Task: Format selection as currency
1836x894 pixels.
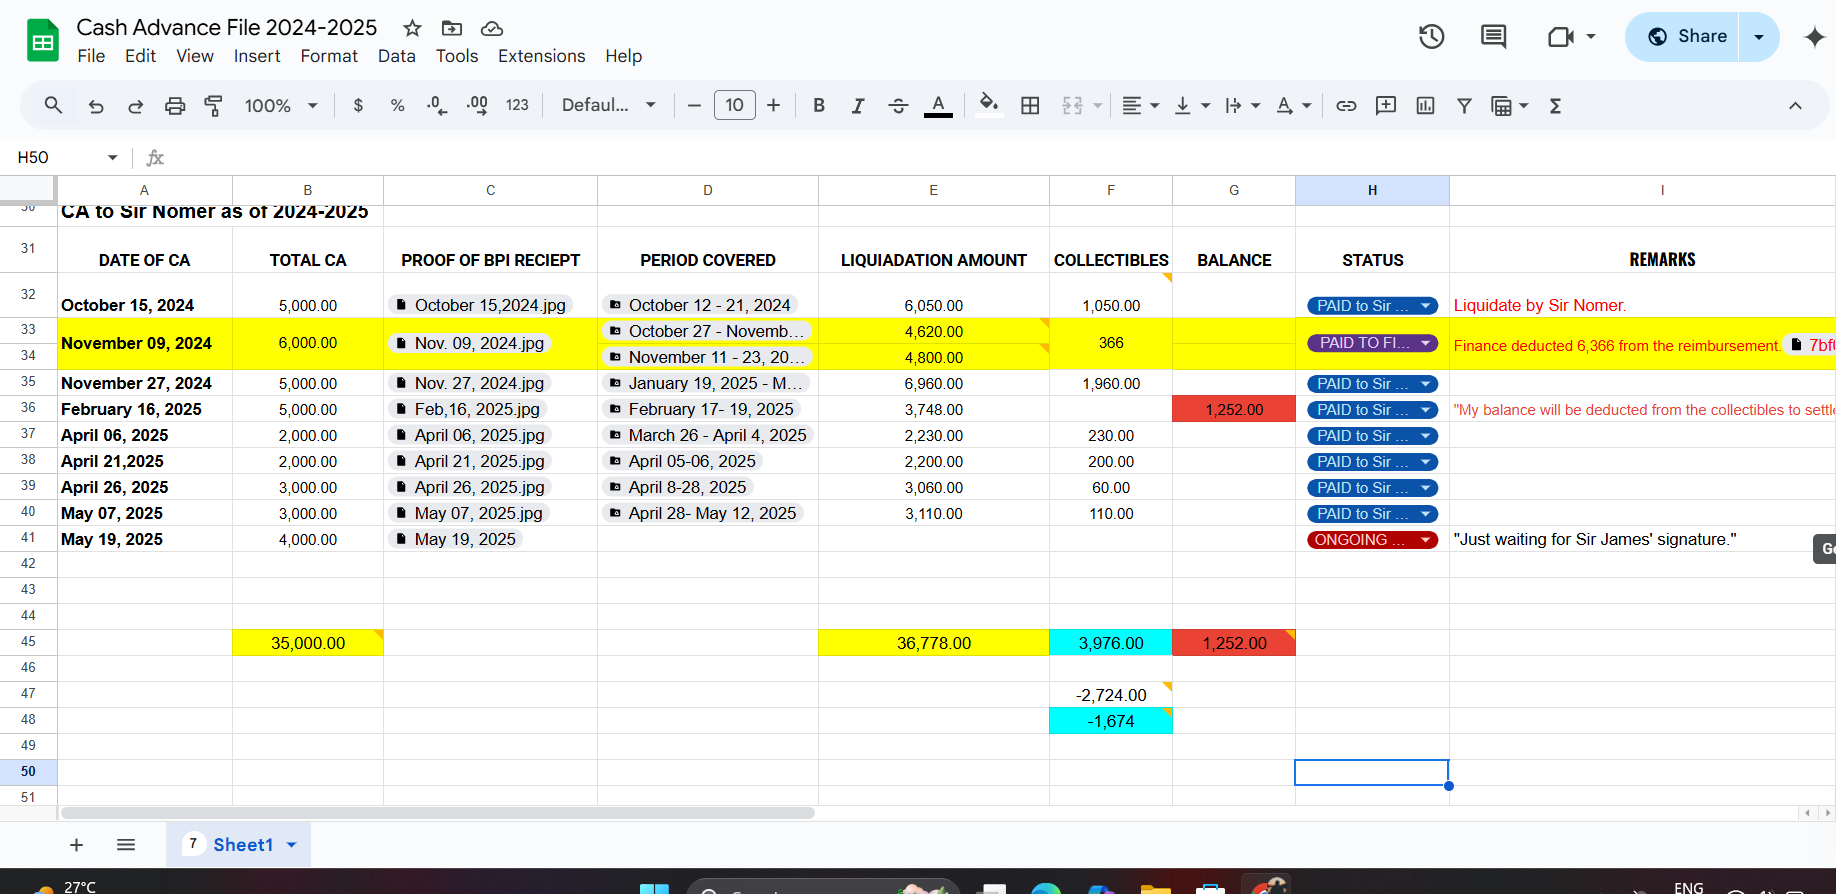Action: [358, 105]
